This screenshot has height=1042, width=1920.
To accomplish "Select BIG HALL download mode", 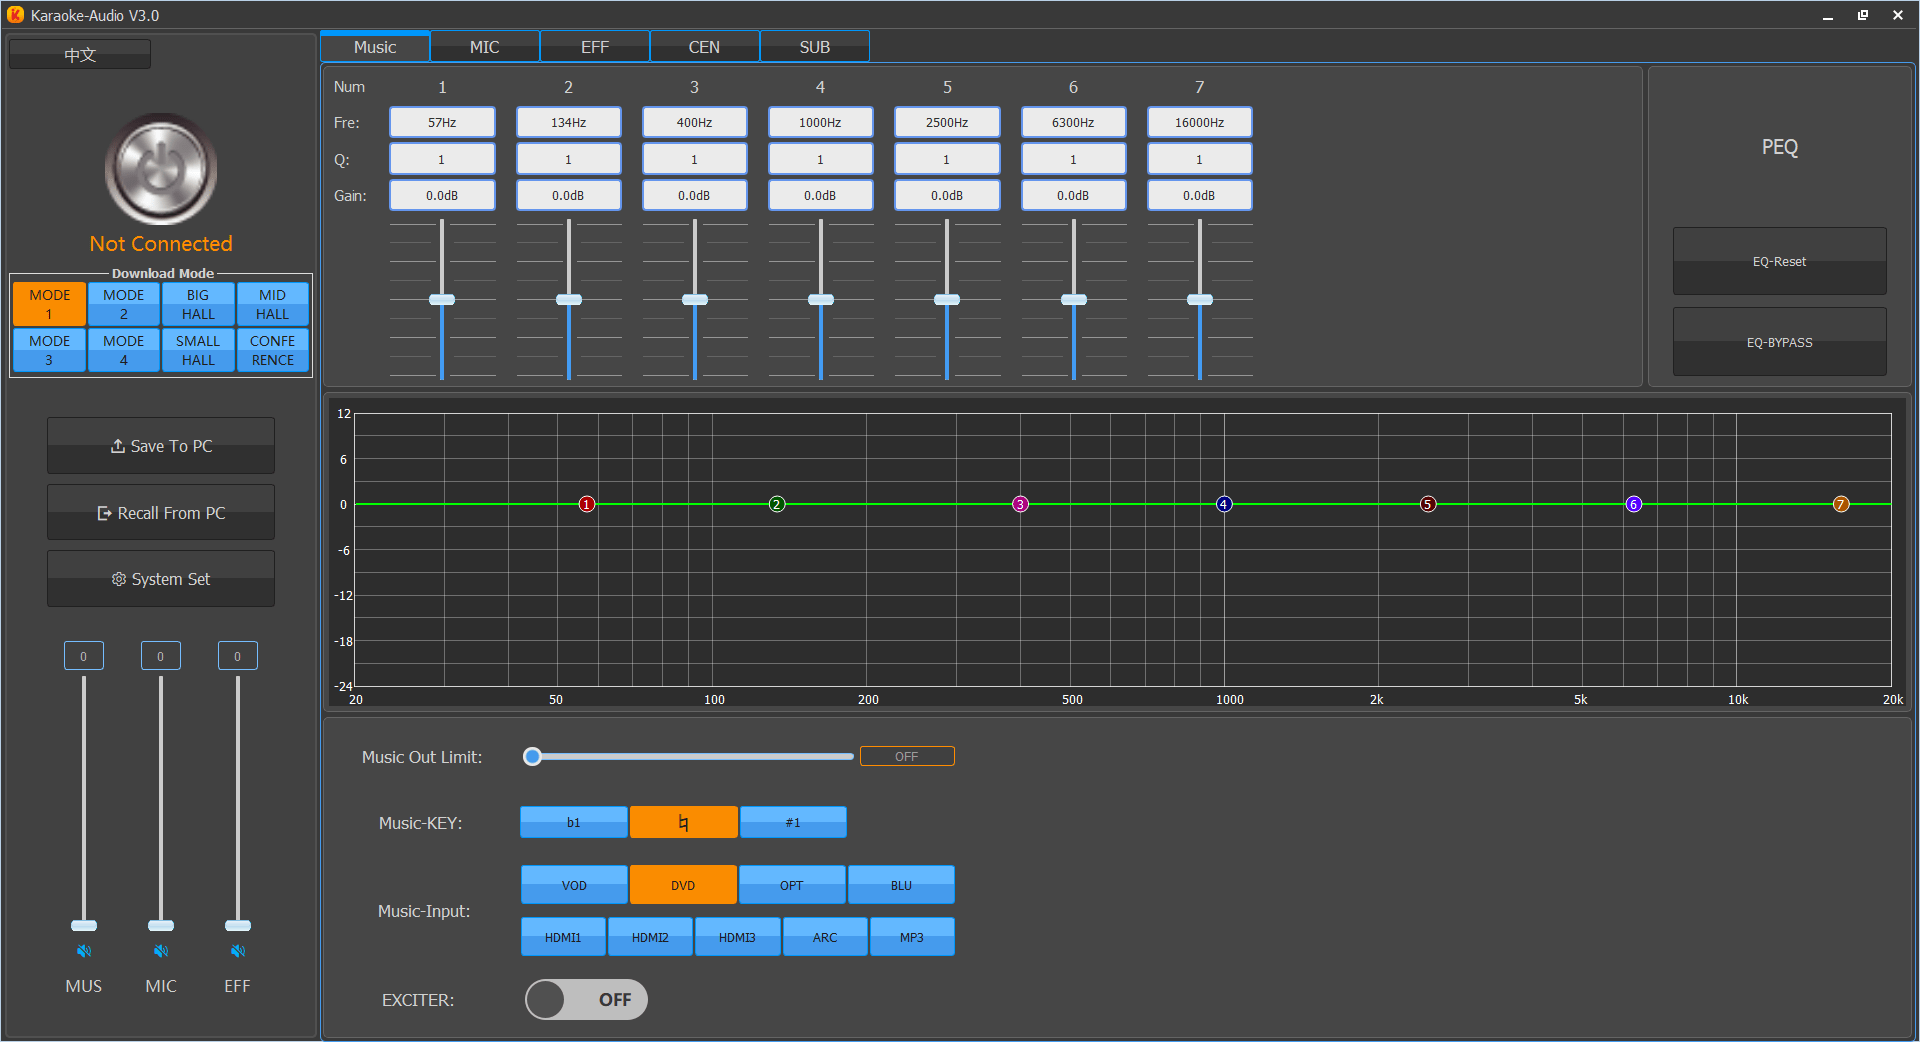I will pos(198,304).
